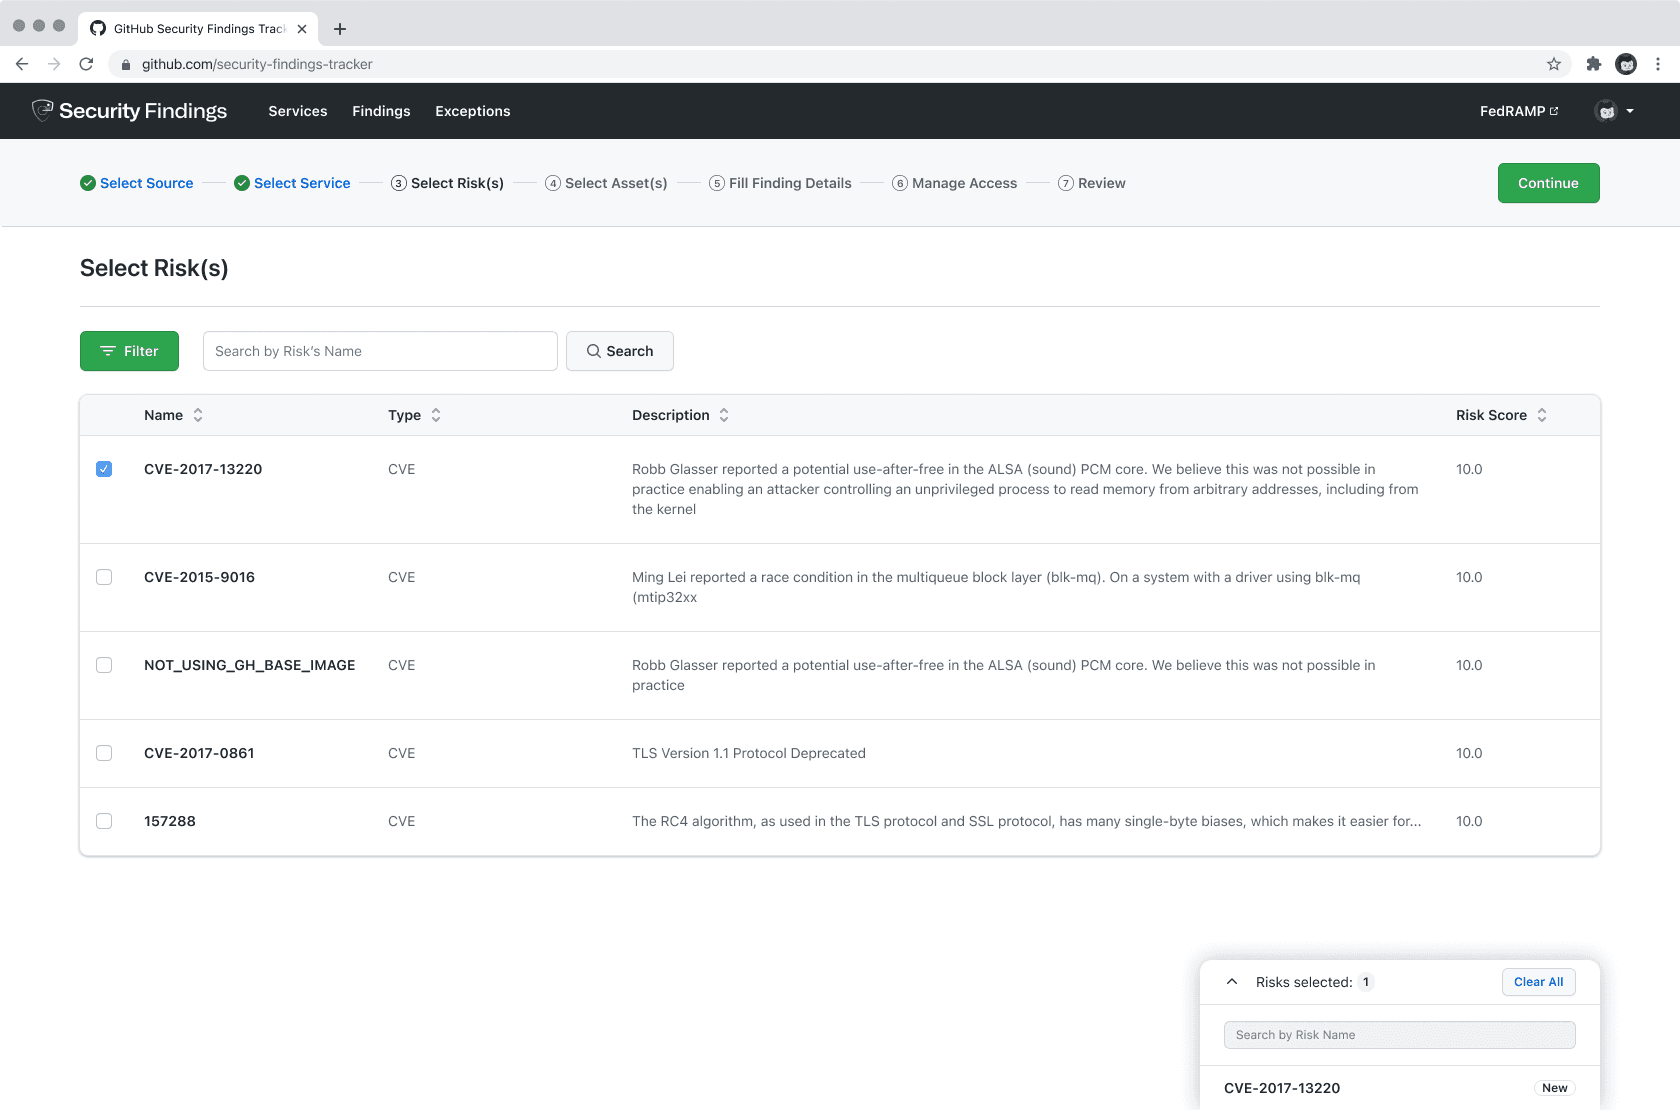The image size is (1680, 1110).
Task: Click the NOT_USING_GH_BASE_IMAGE risk name
Action: [x=250, y=665]
